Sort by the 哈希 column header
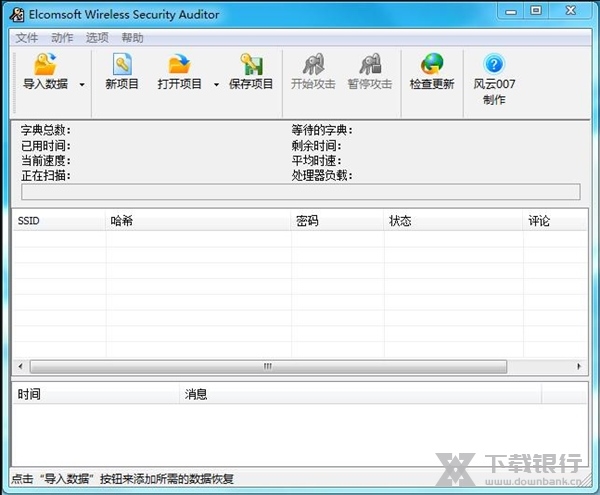 (198, 221)
